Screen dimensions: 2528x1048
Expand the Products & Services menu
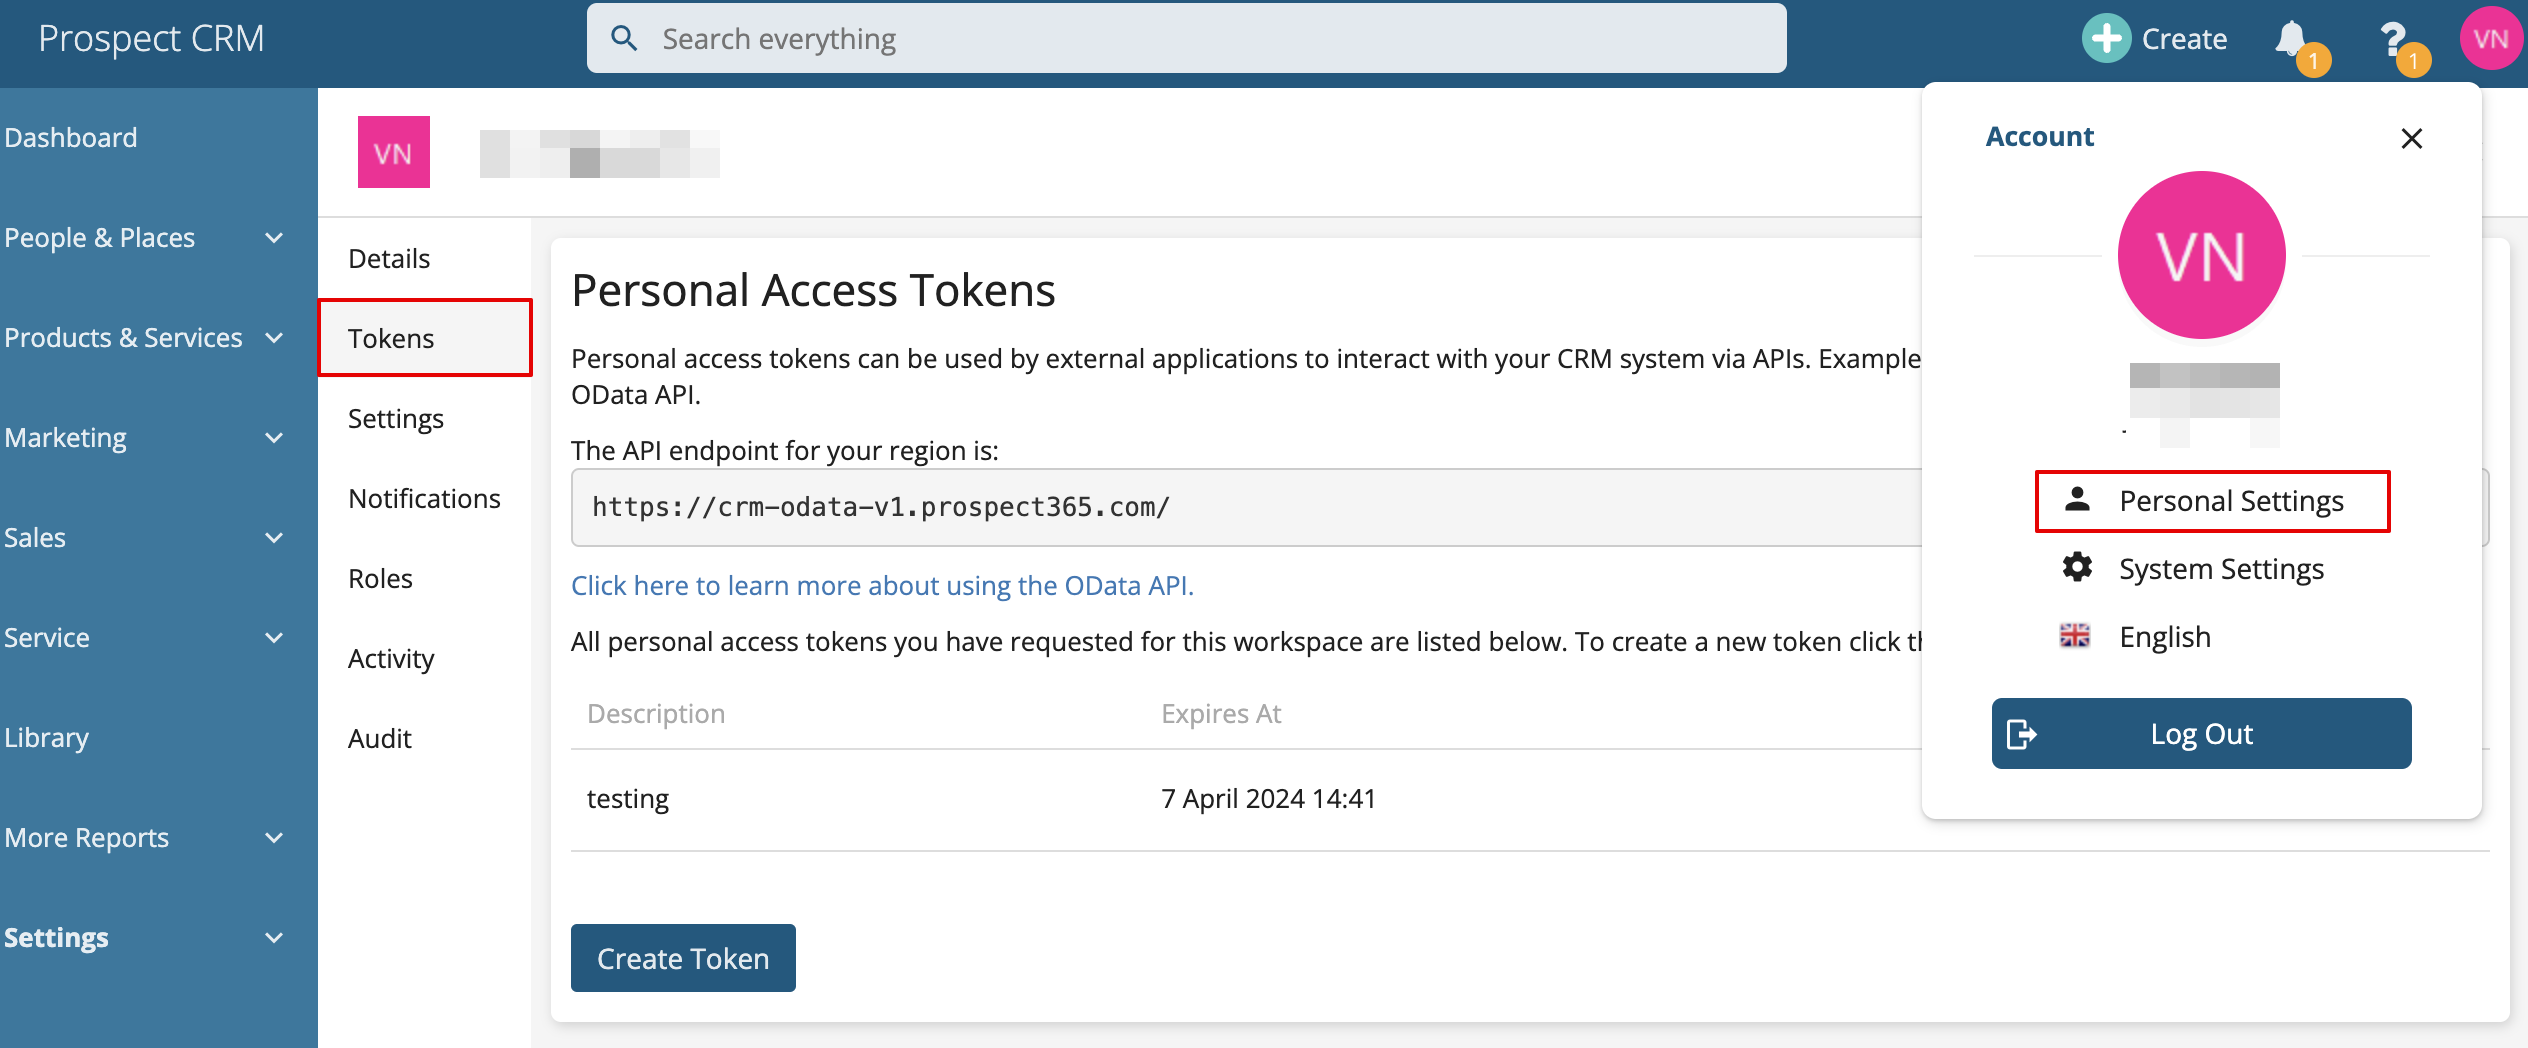coord(274,338)
